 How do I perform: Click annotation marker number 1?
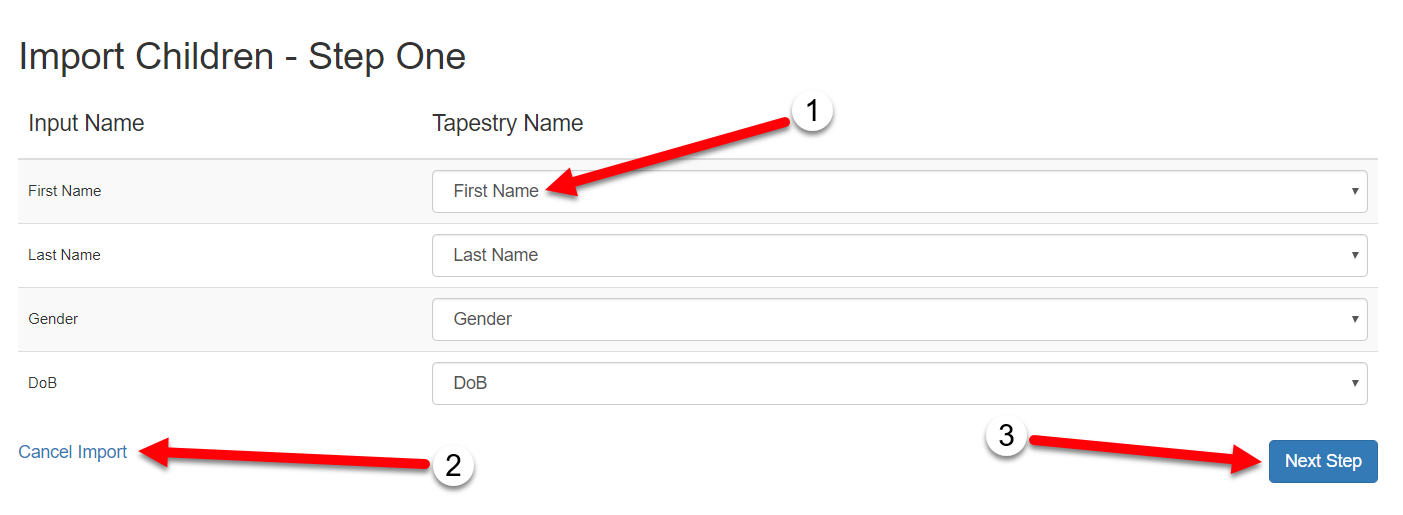click(x=812, y=112)
